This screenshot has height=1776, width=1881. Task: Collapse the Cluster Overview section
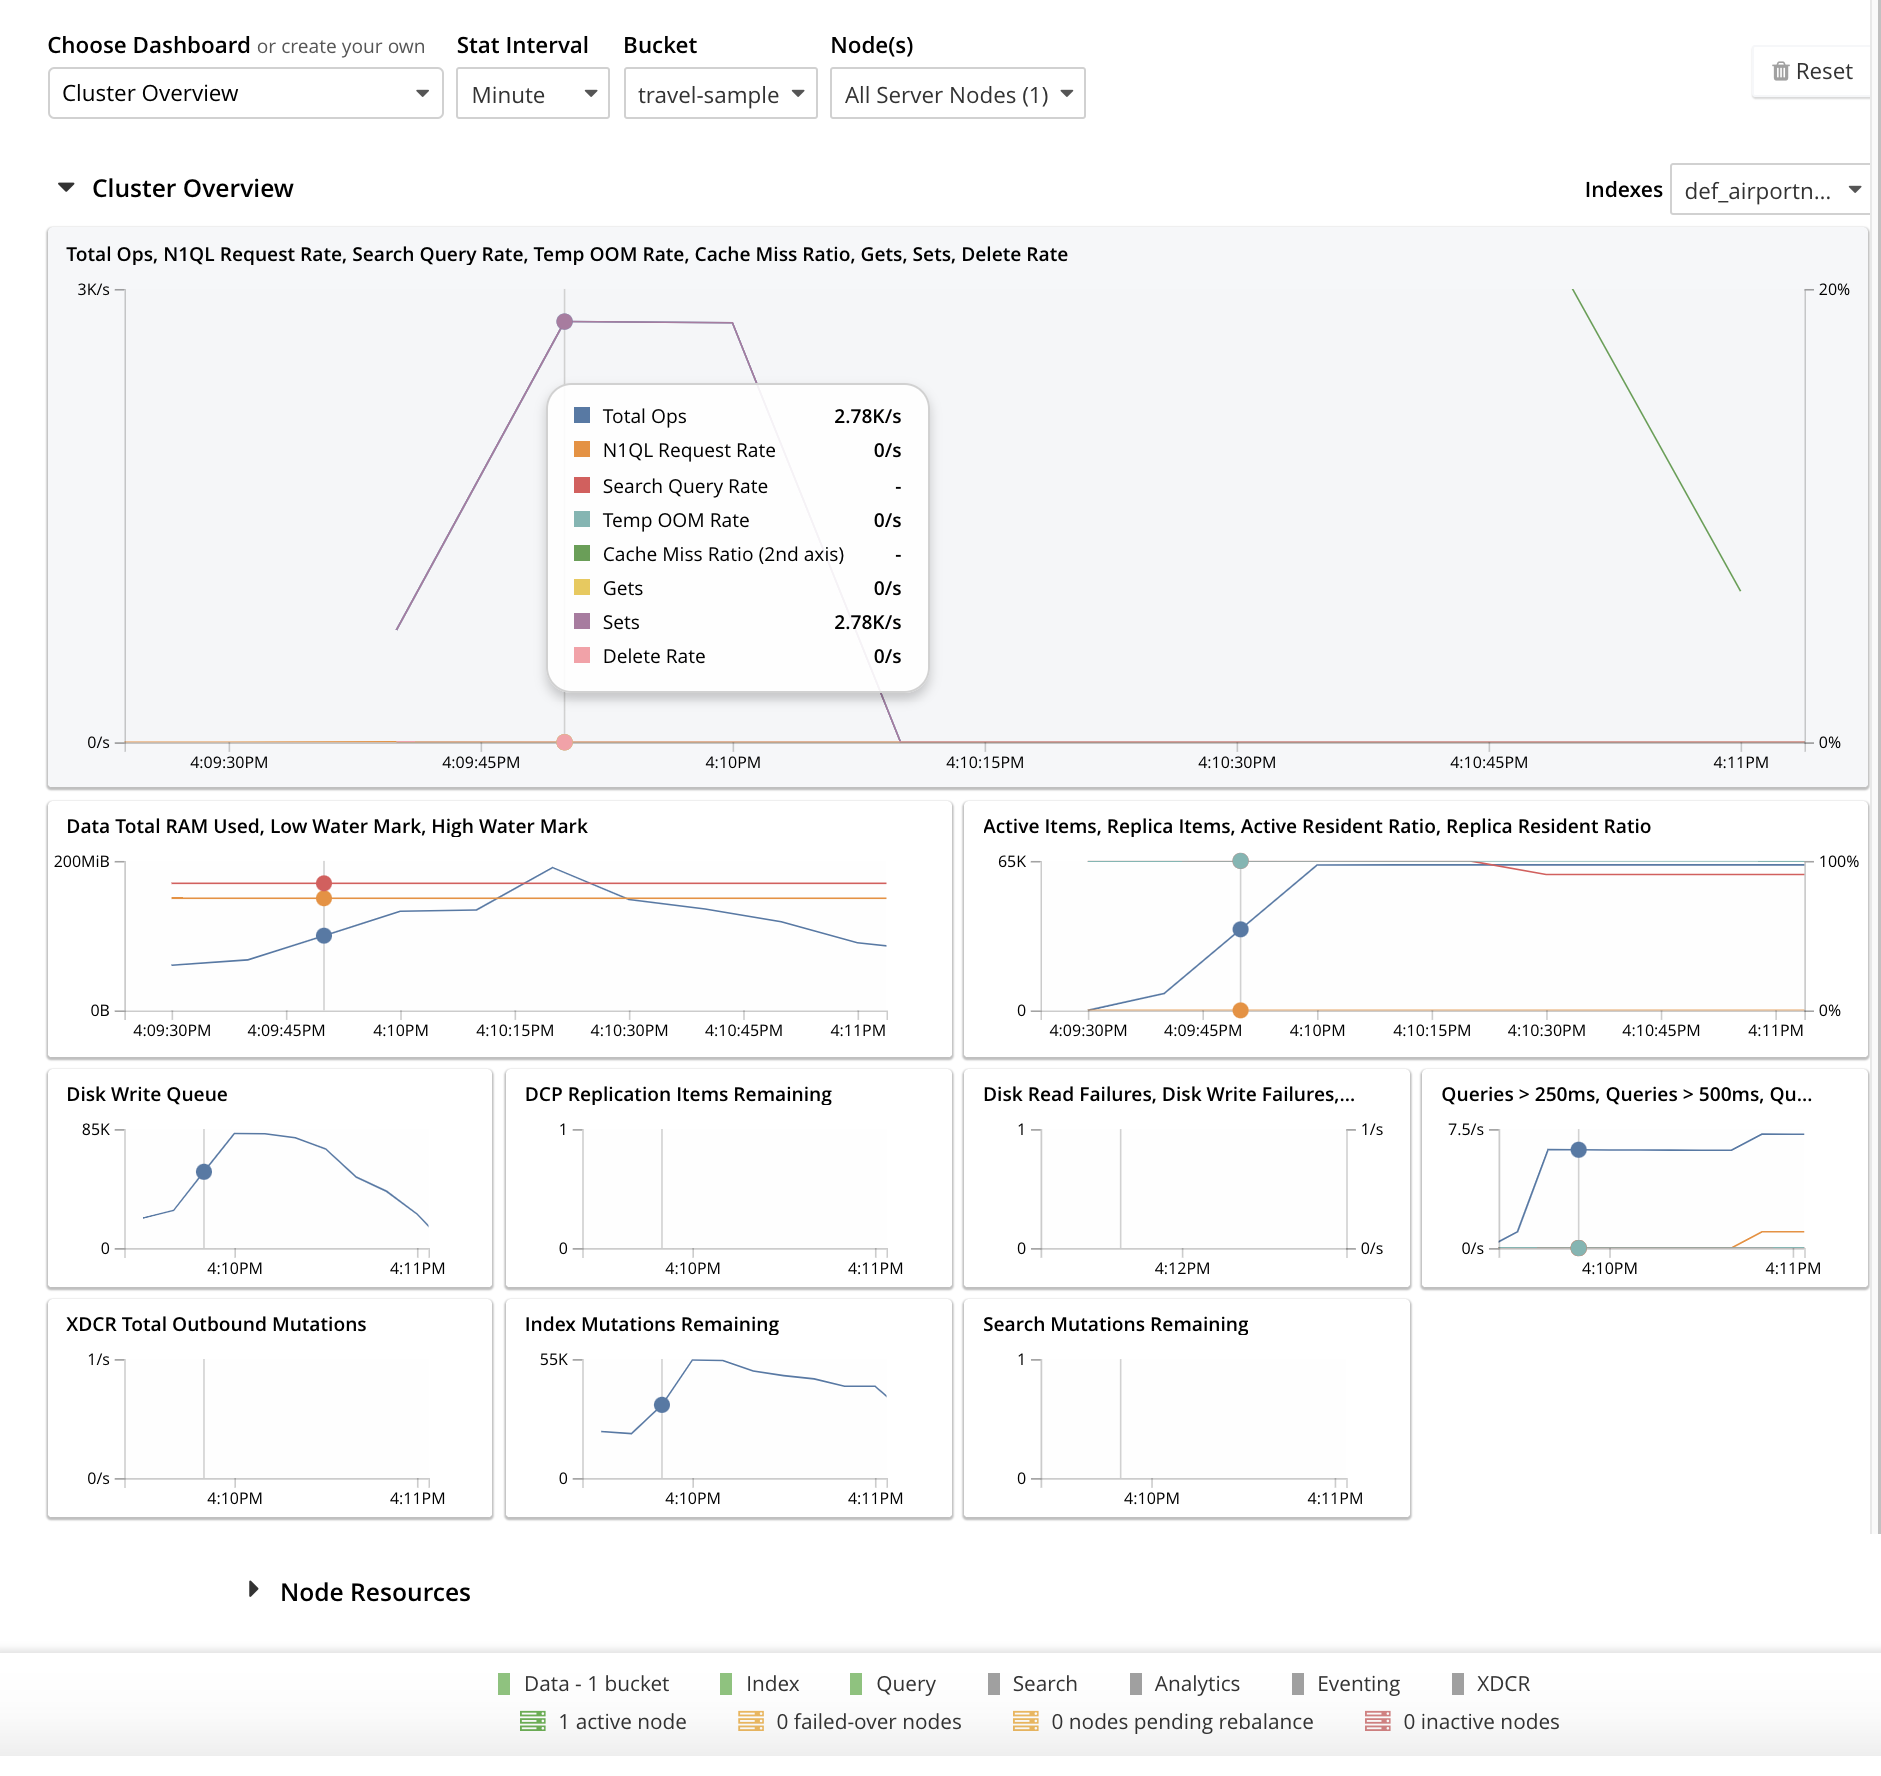66,187
